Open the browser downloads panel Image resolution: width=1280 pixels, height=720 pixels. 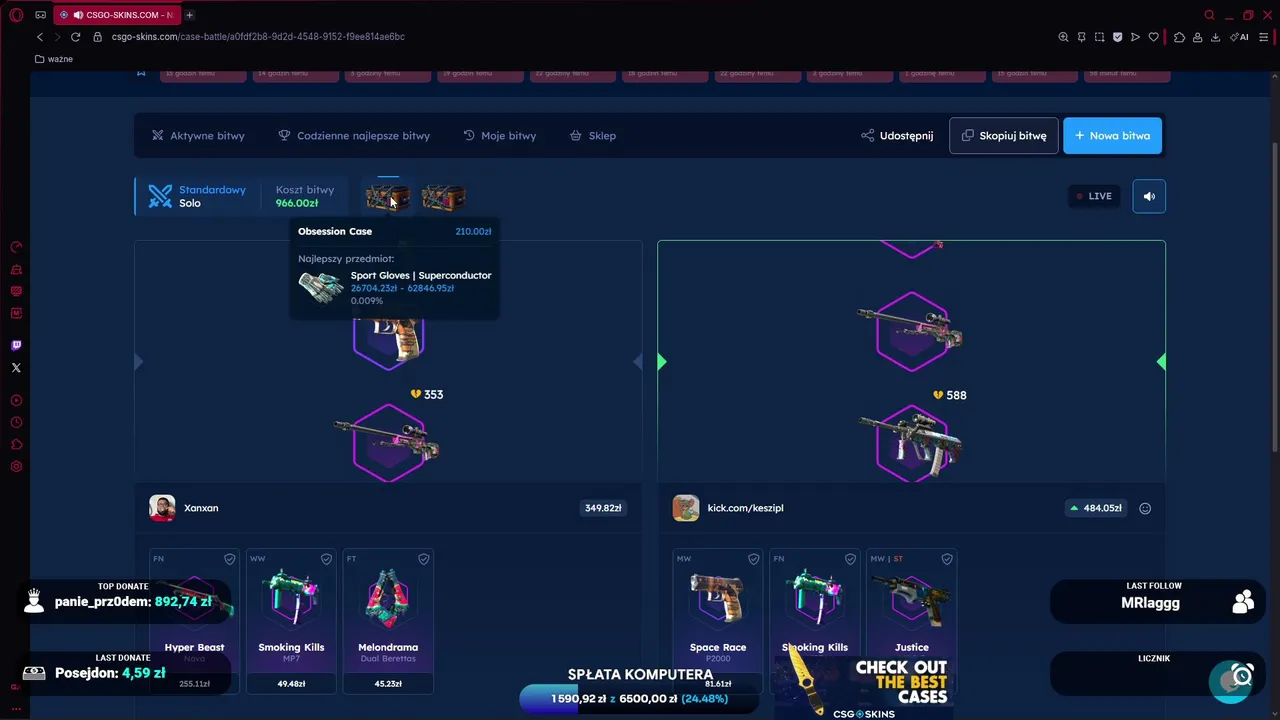[1215, 37]
